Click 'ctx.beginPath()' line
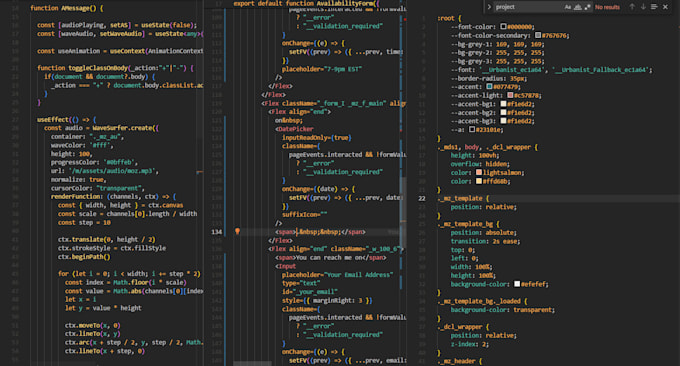 [84, 257]
